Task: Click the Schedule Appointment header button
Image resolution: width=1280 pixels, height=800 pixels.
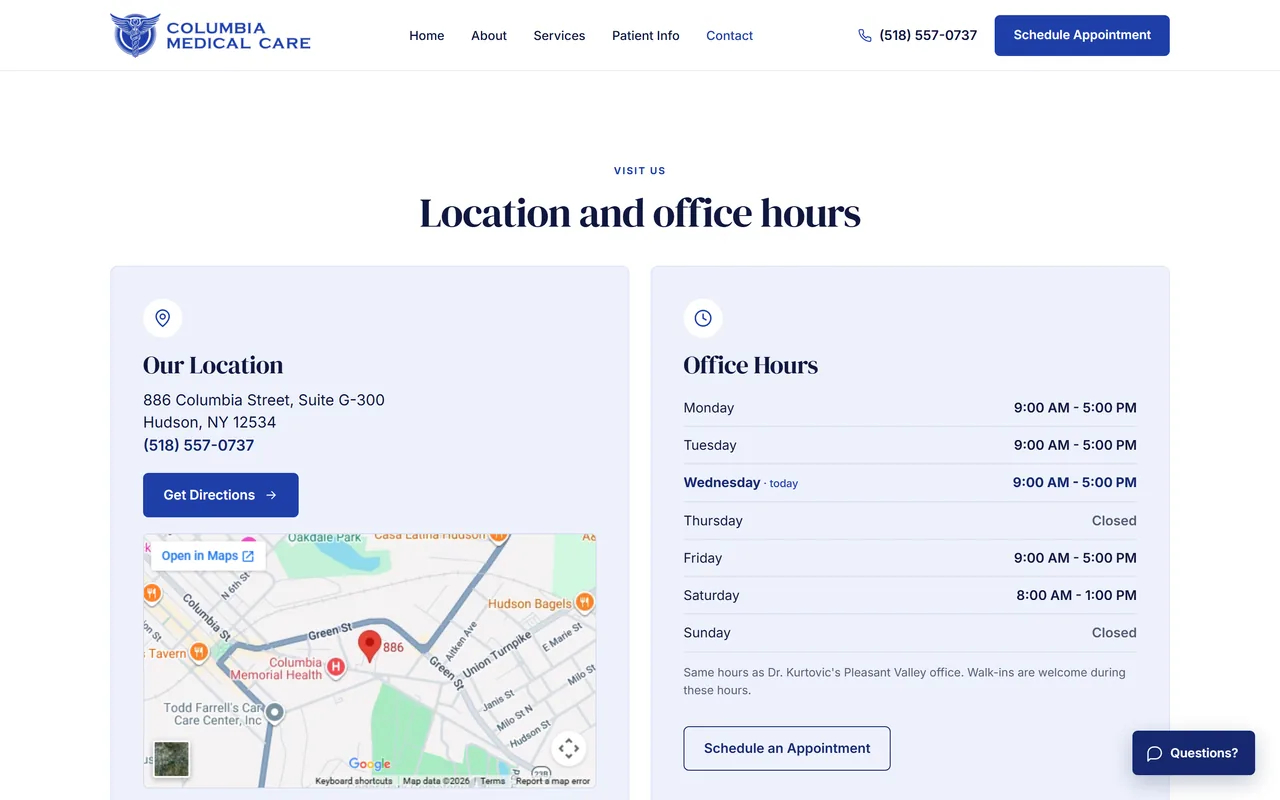Action: coord(1082,35)
